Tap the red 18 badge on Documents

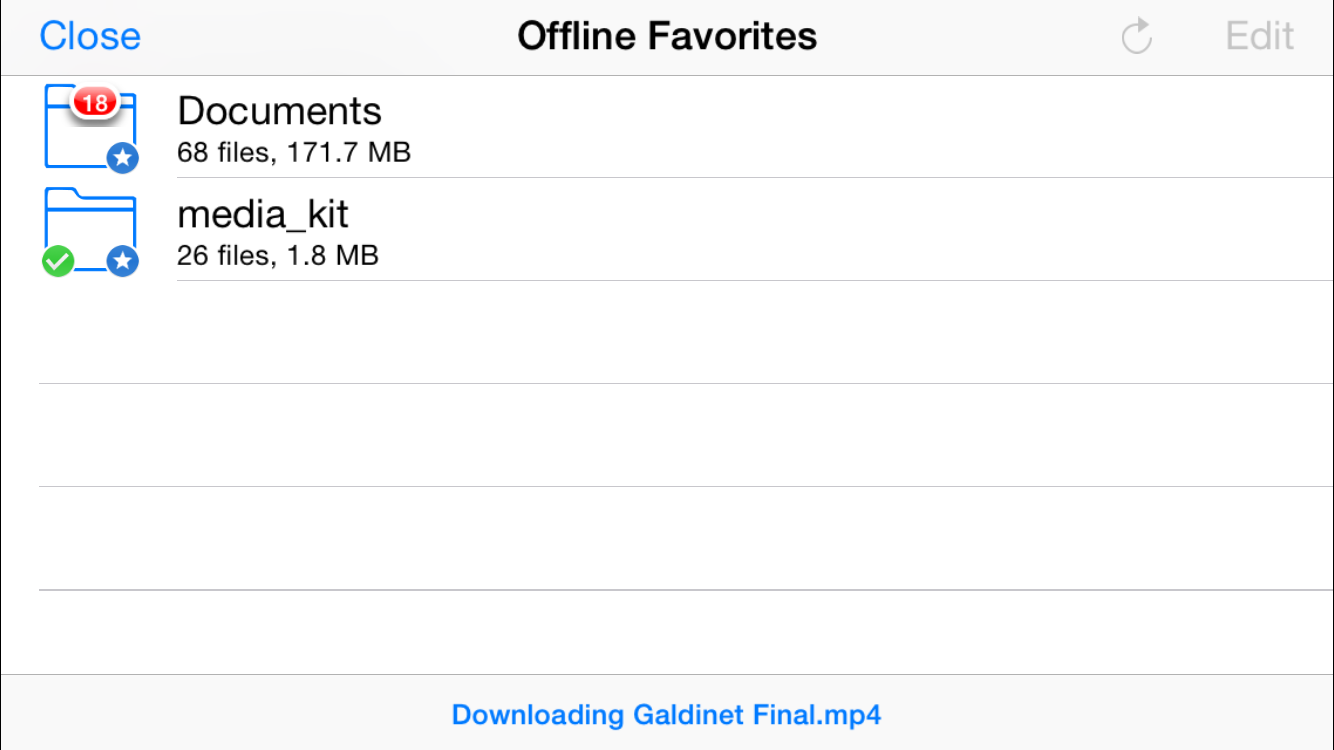(x=95, y=102)
